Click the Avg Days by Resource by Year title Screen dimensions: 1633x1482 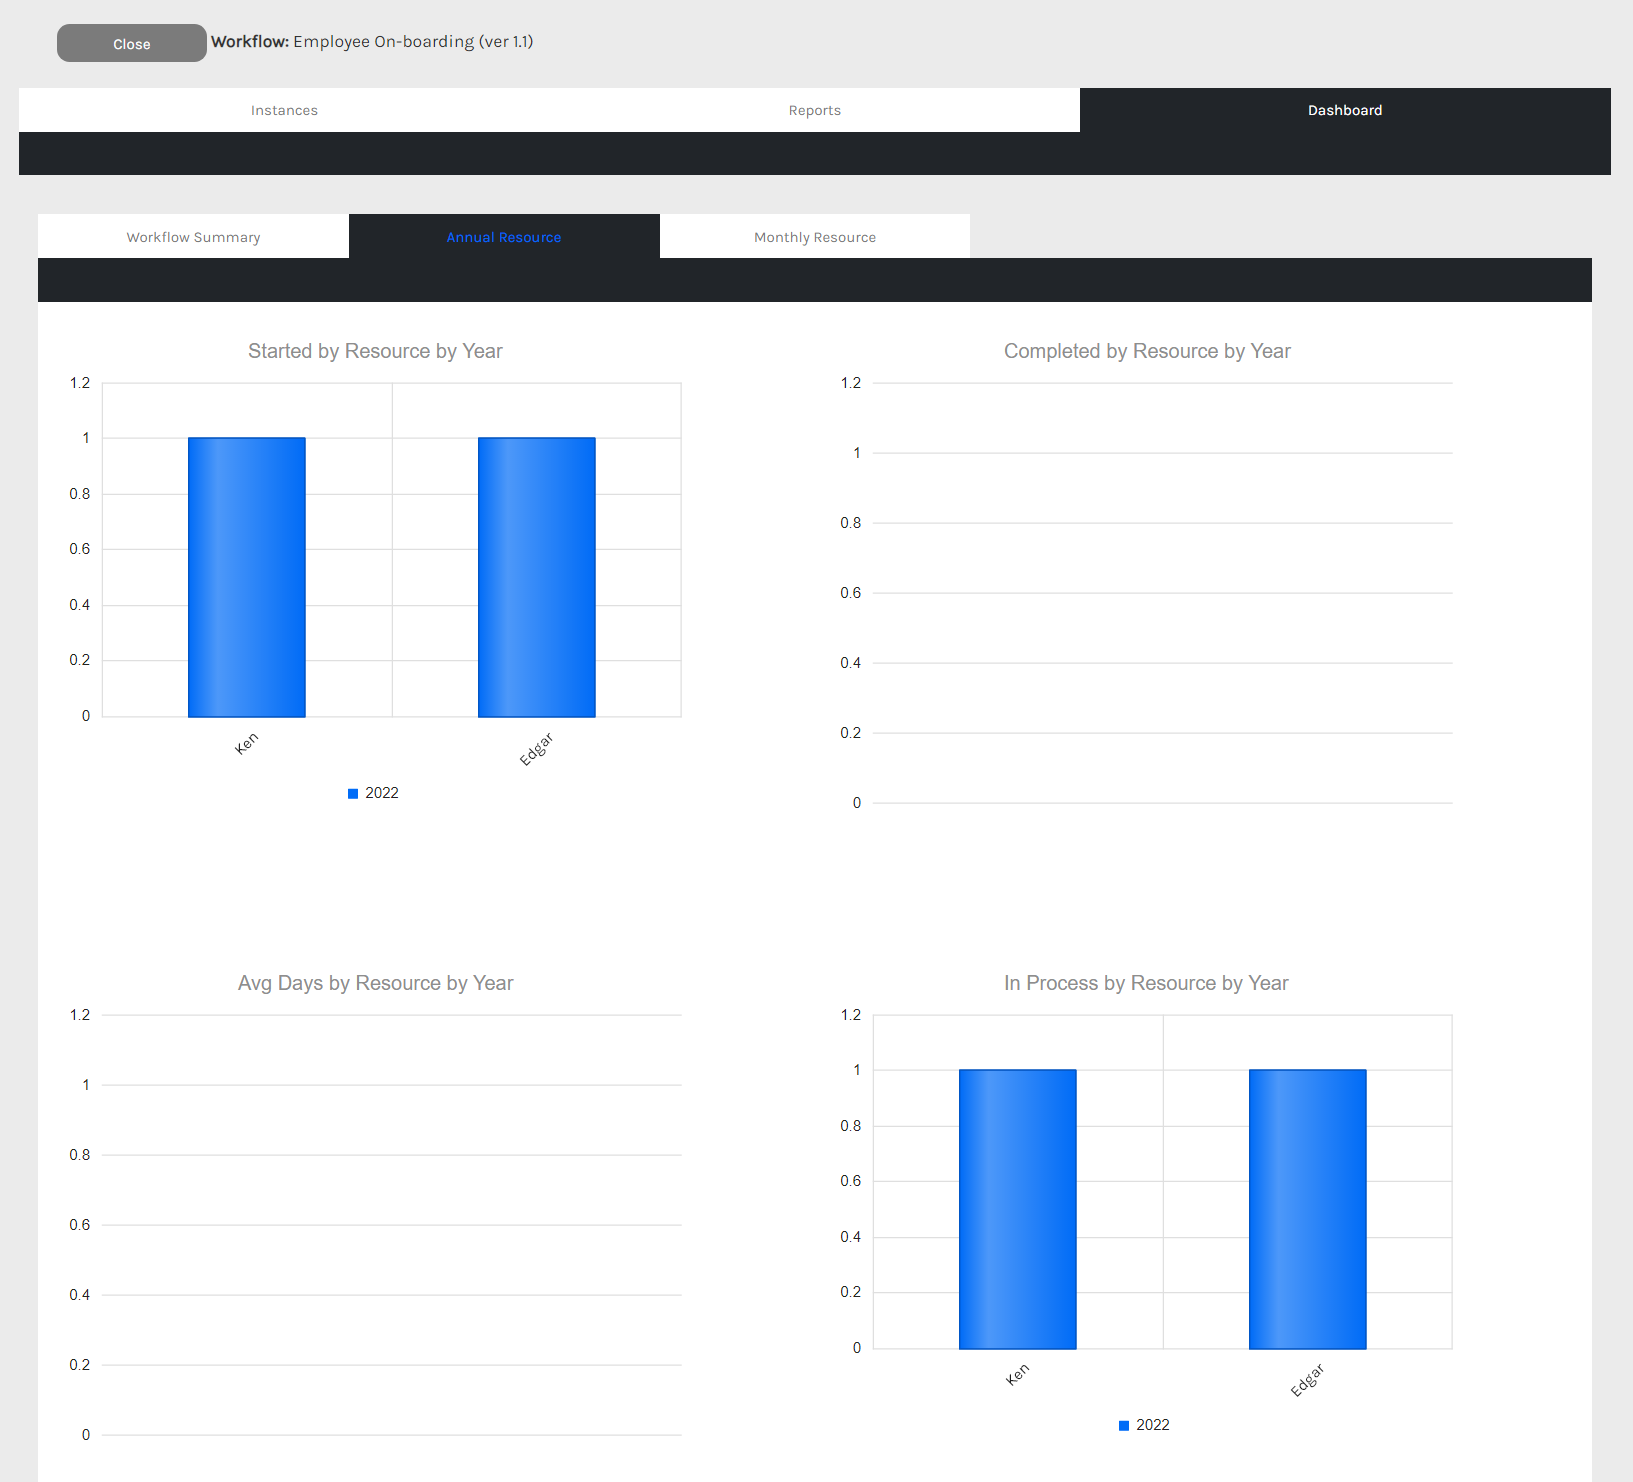[375, 983]
